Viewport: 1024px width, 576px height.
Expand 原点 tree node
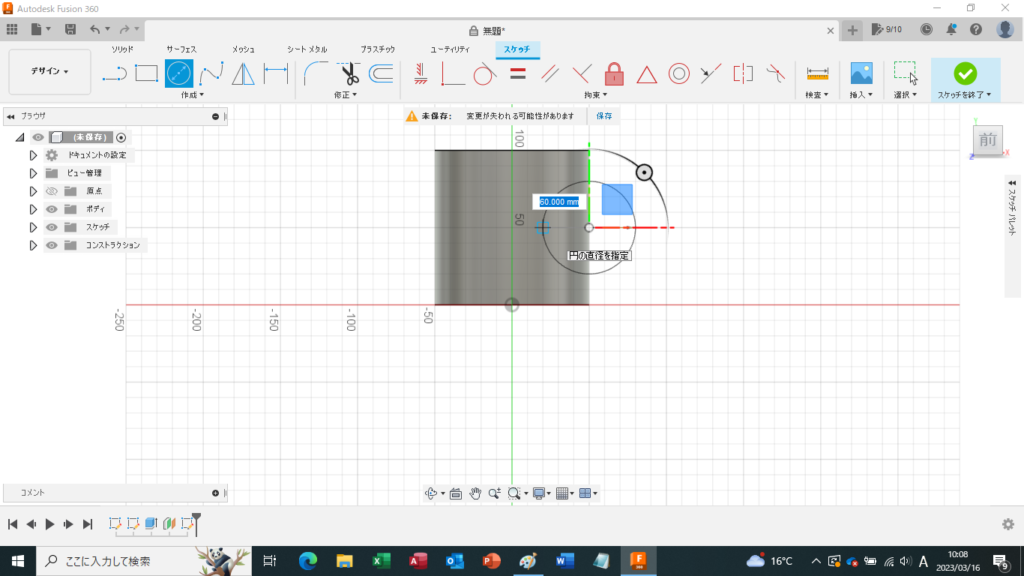point(33,191)
